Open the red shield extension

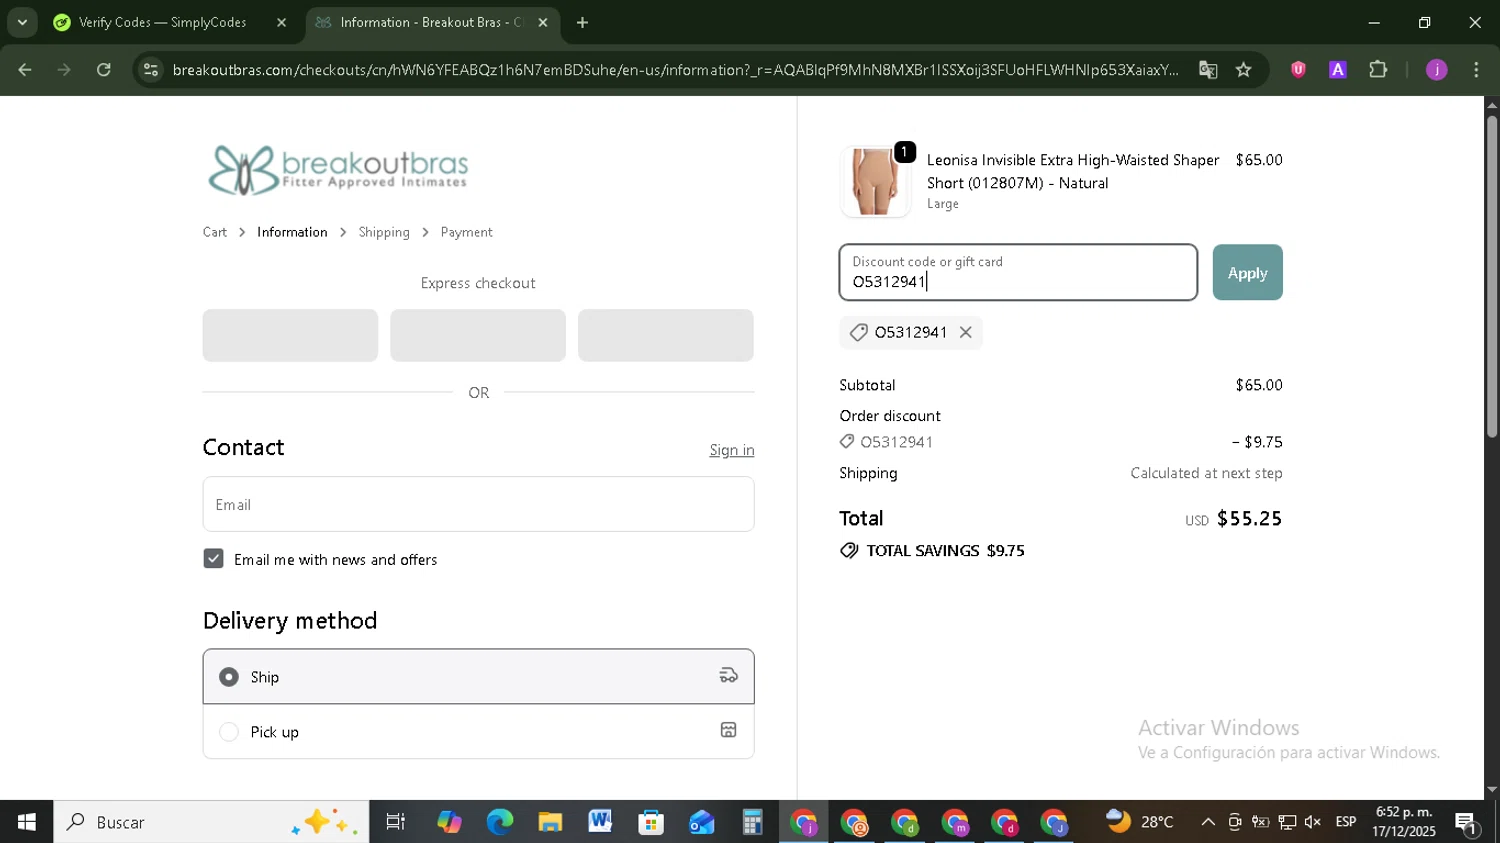point(1298,70)
